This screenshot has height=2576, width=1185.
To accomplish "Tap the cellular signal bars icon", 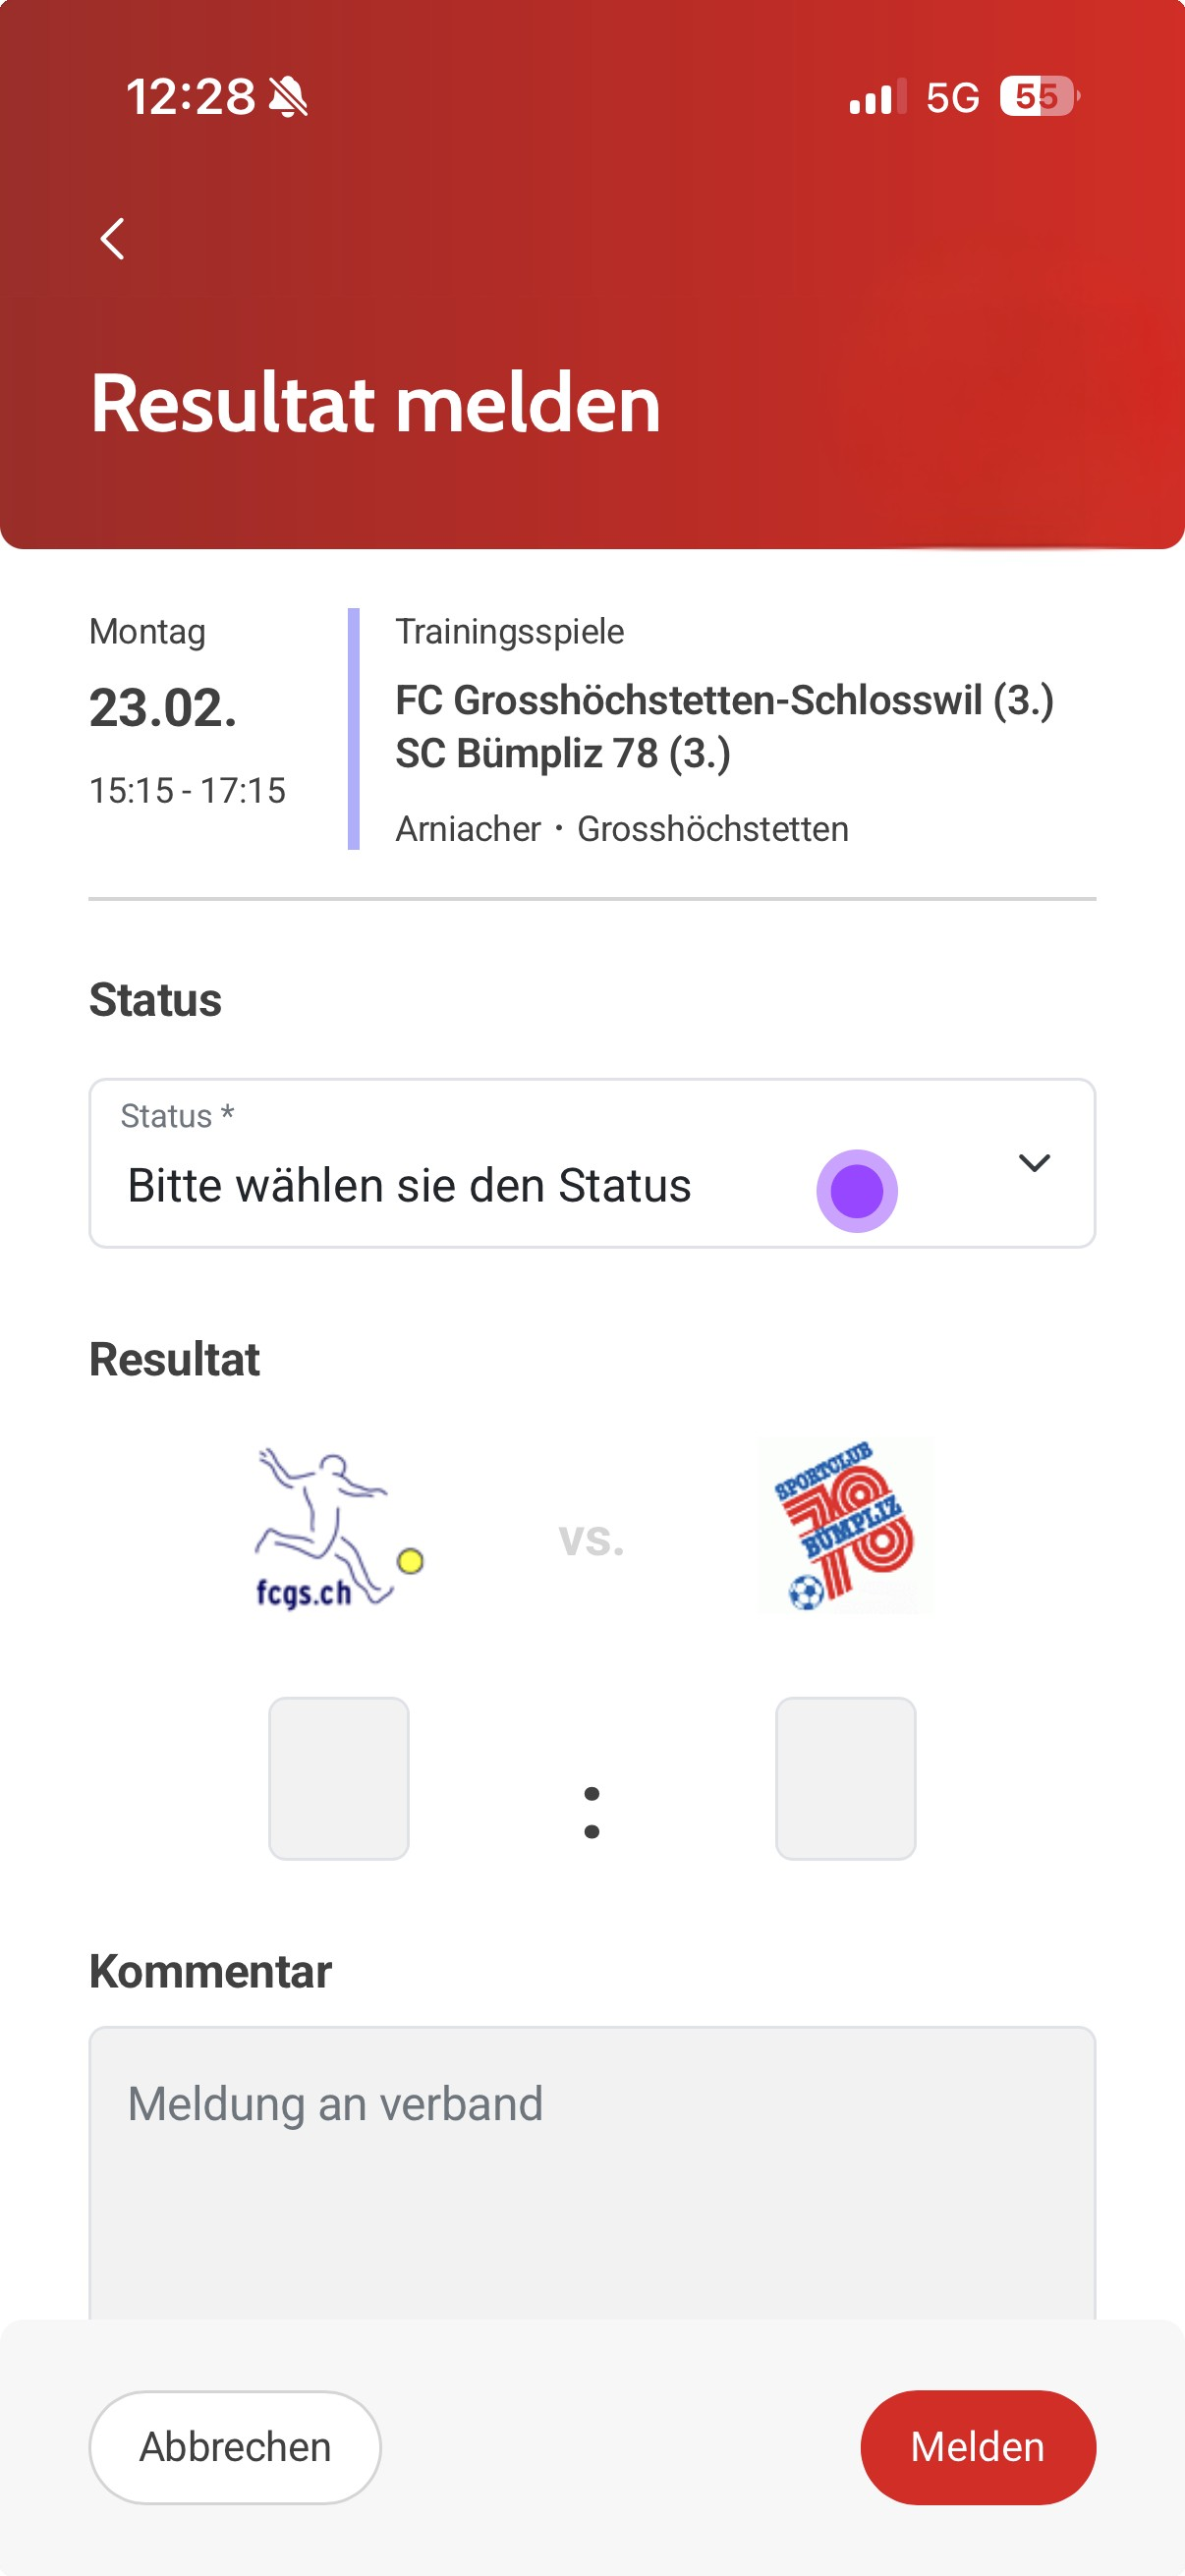I will tap(877, 98).
